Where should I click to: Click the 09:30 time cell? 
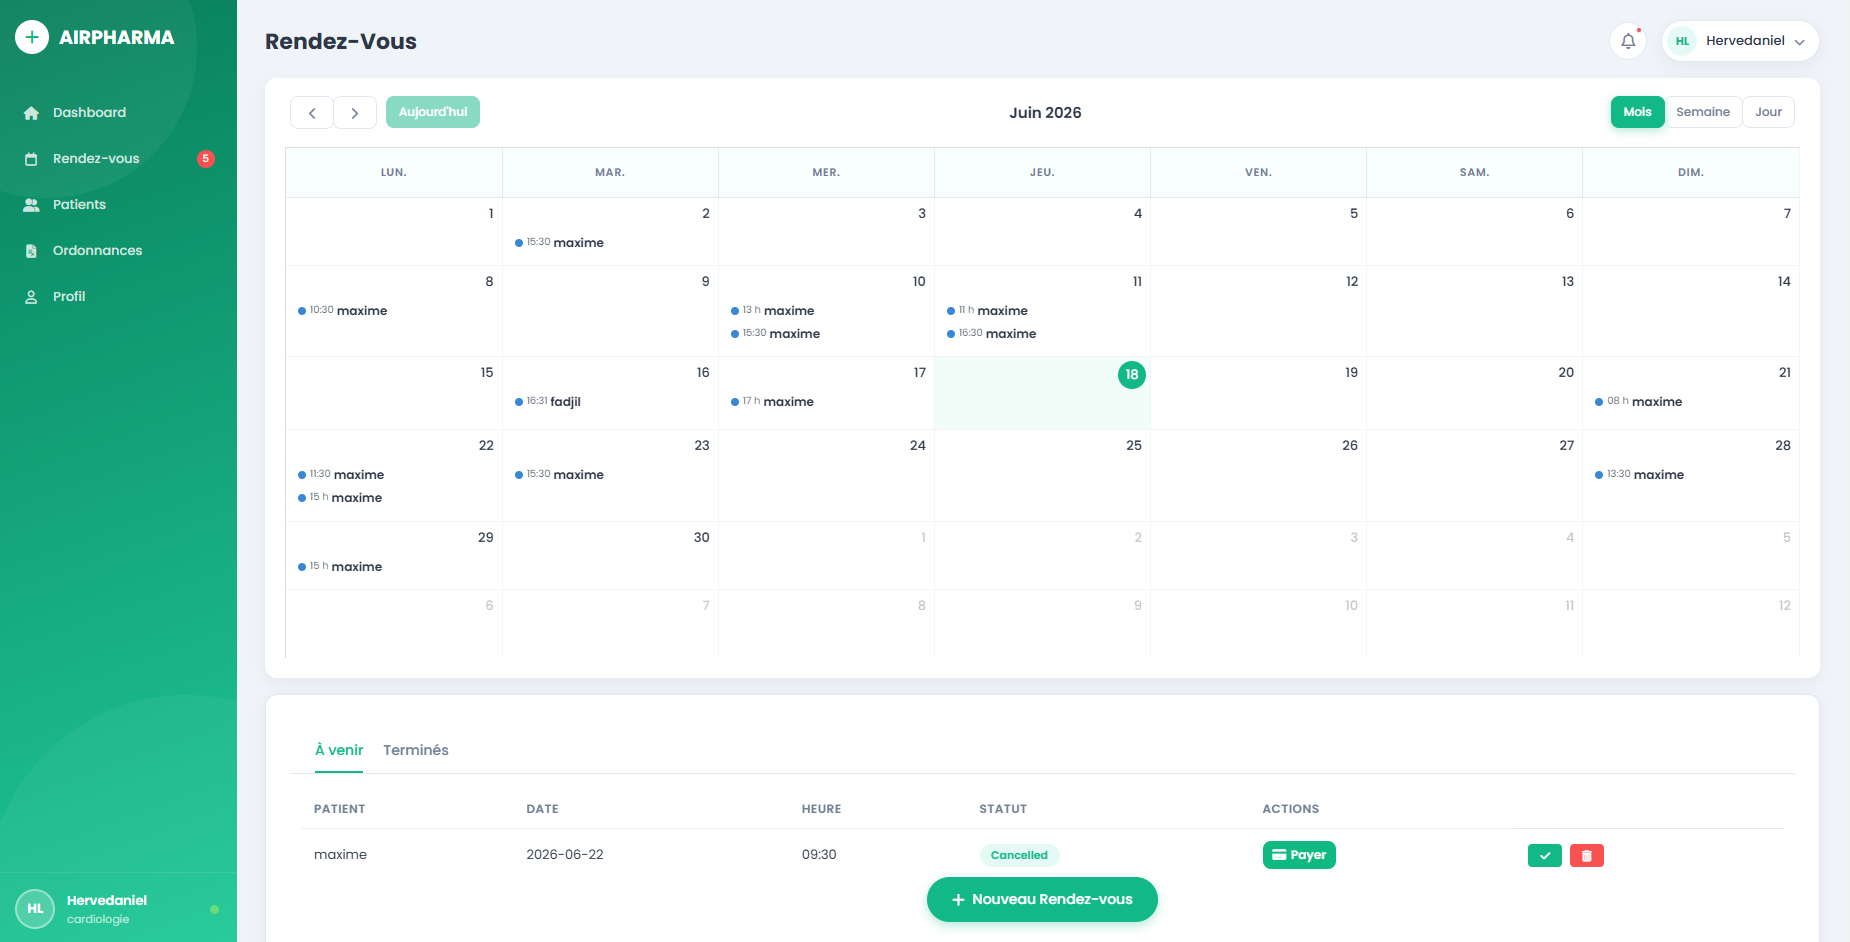pyautogui.click(x=819, y=855)
